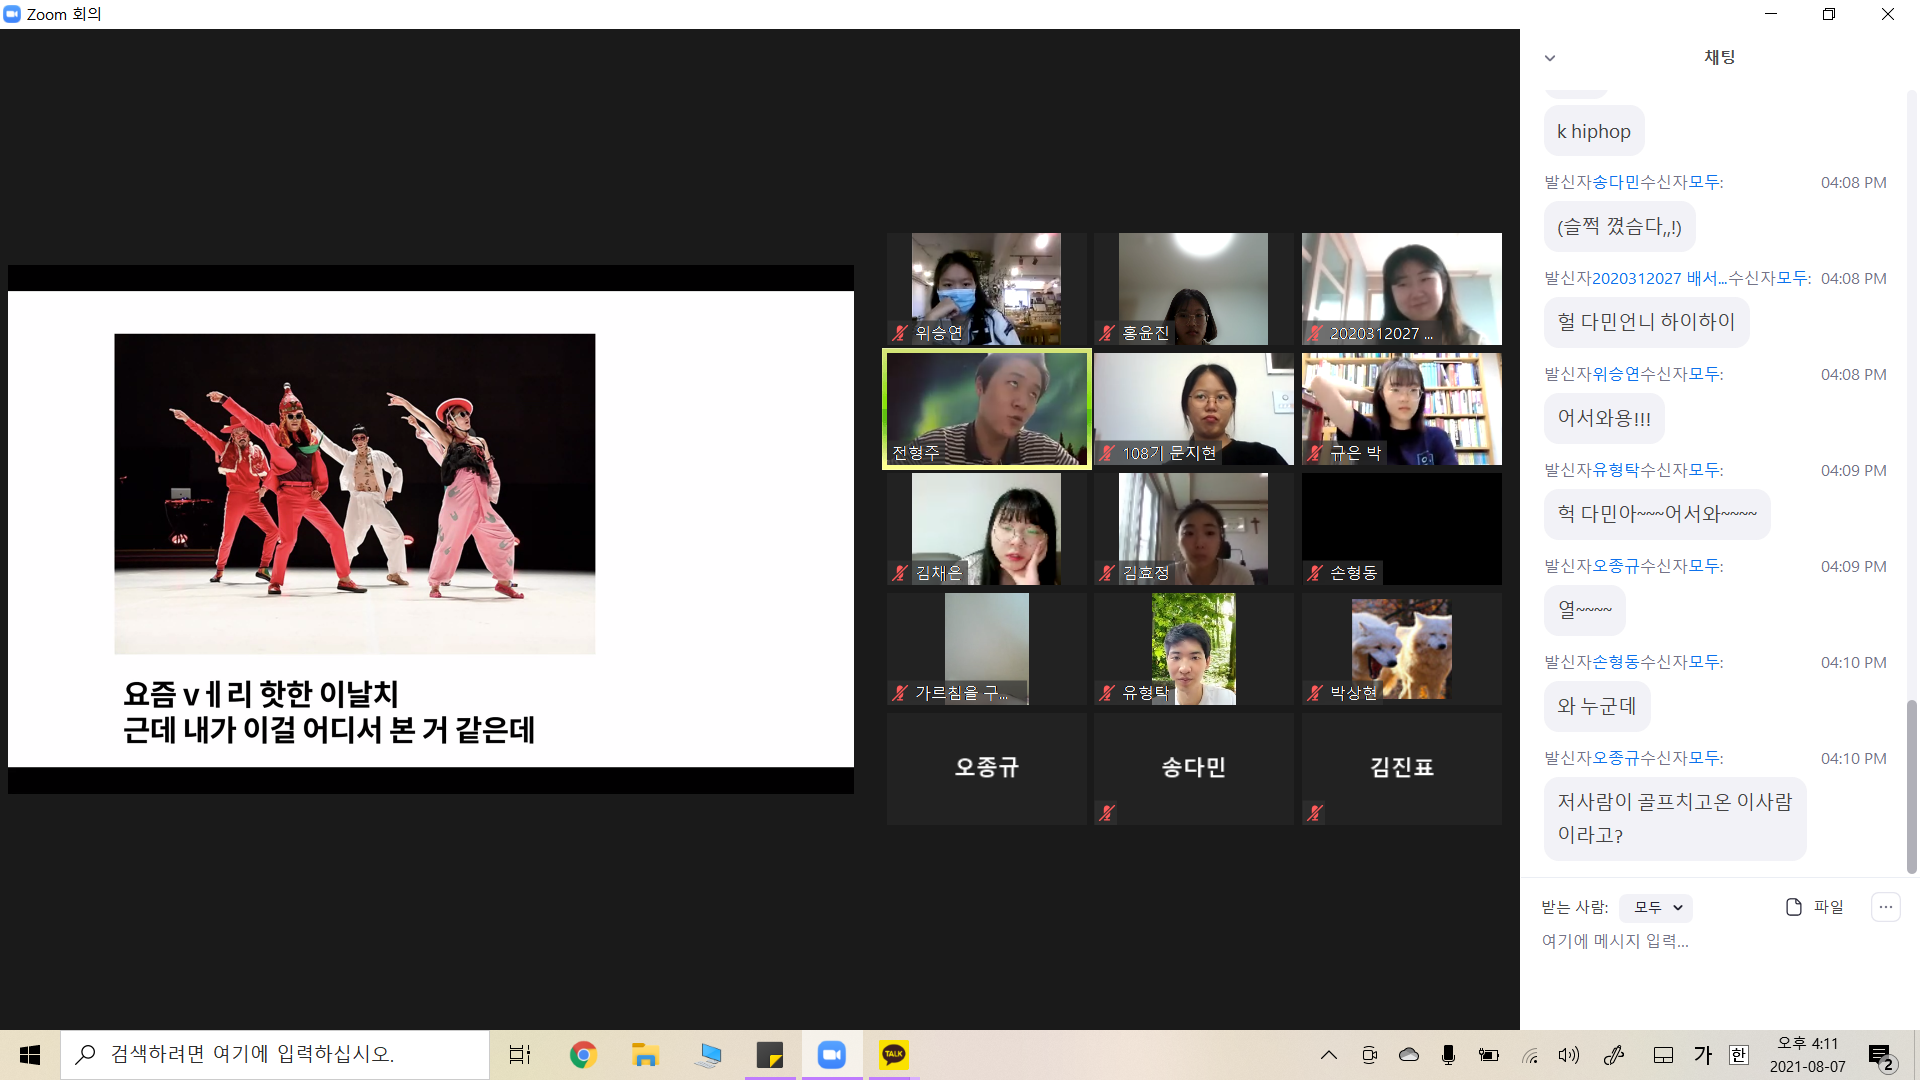Click sender name 오종규 in last message

(x=1616, y=758)
